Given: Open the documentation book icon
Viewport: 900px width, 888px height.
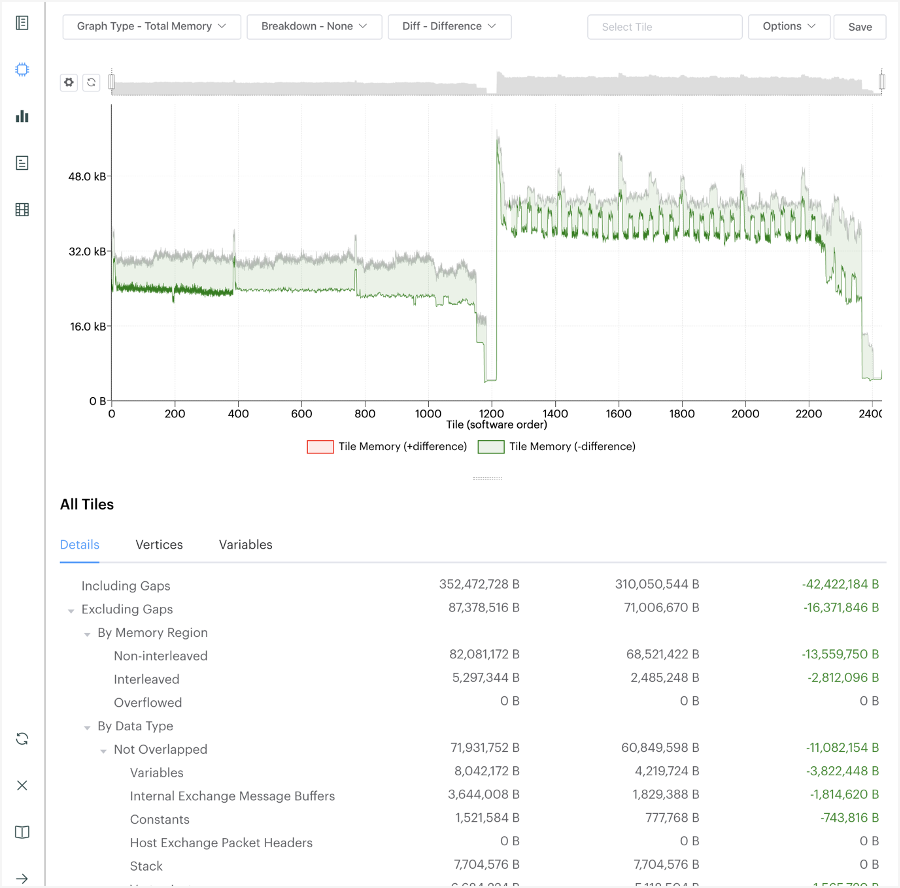Looking at the screenshot, I should pyautogui.click(x=21, y=832).
